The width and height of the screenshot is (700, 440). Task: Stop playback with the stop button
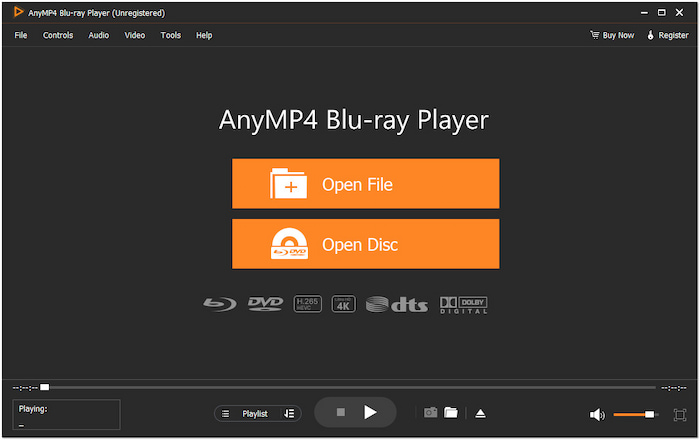341,412
